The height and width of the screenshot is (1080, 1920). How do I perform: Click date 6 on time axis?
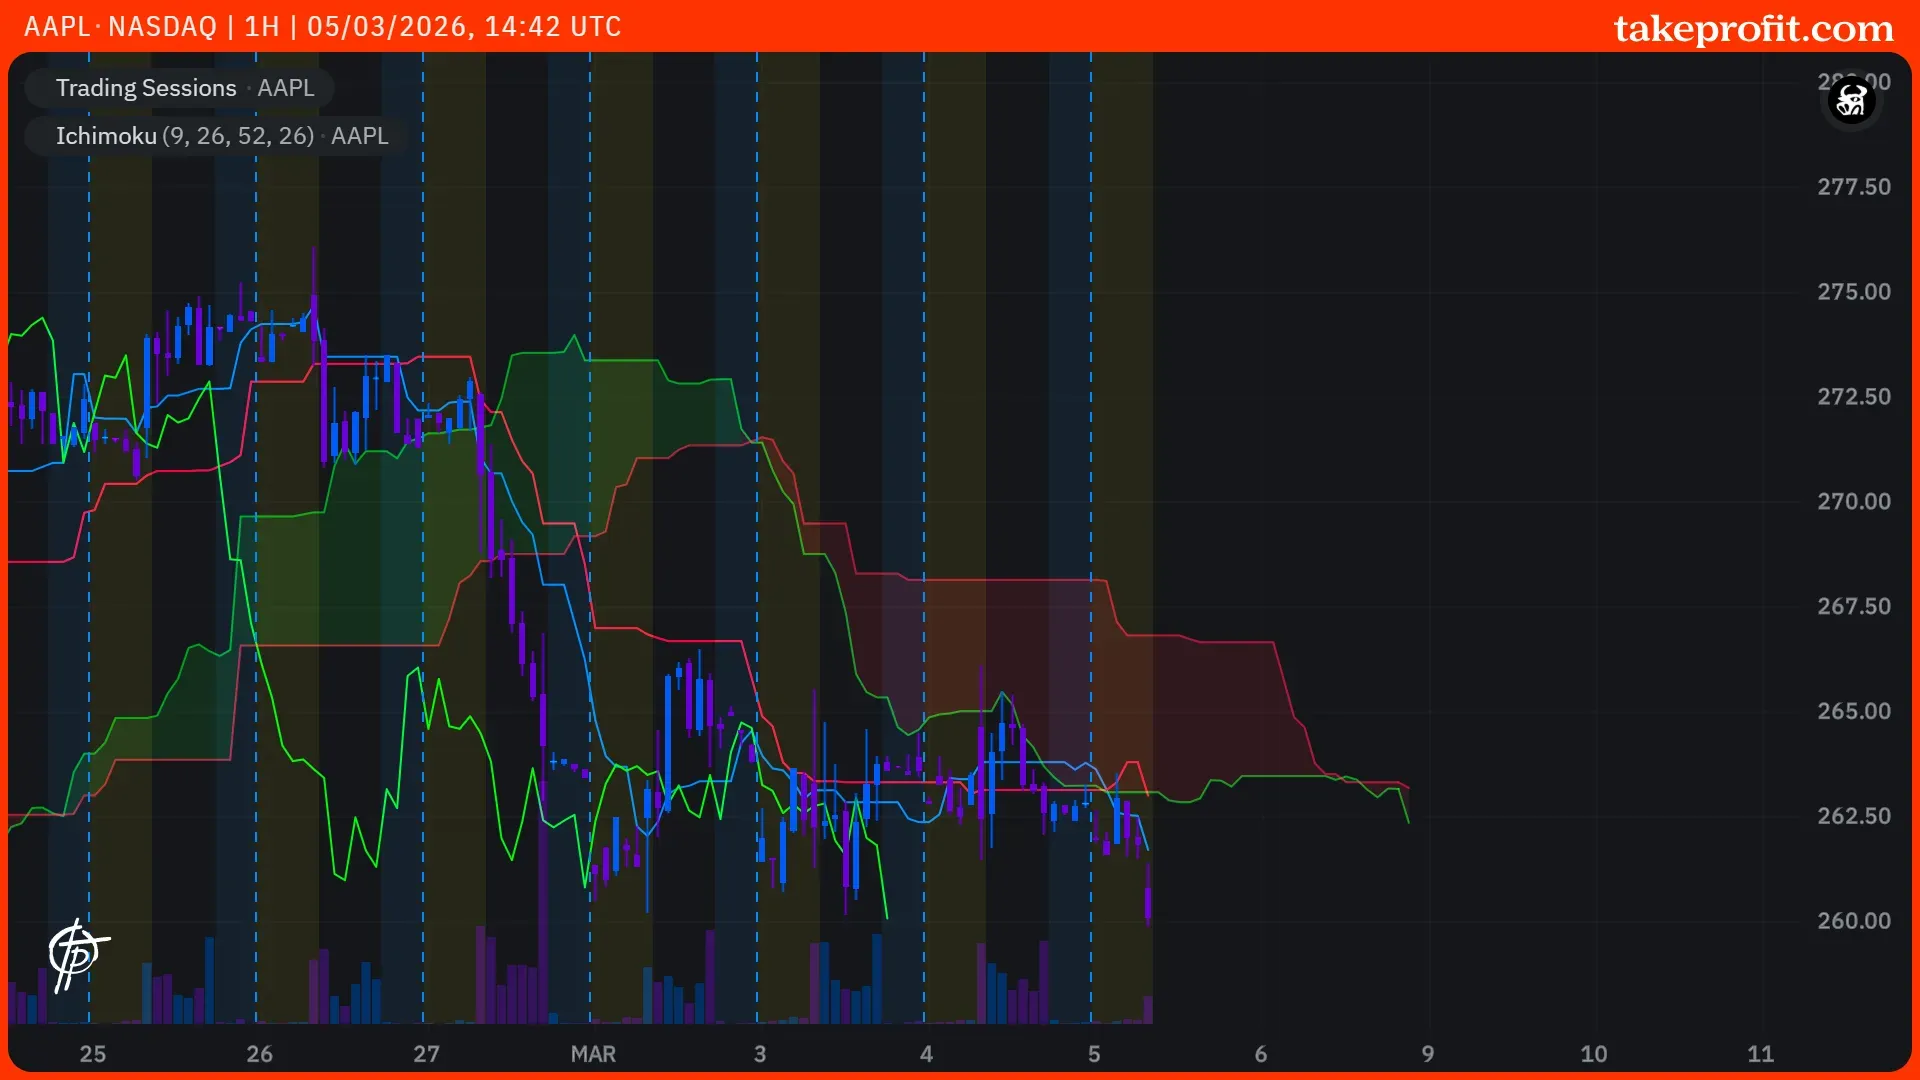click(x=1261, y=1054)
